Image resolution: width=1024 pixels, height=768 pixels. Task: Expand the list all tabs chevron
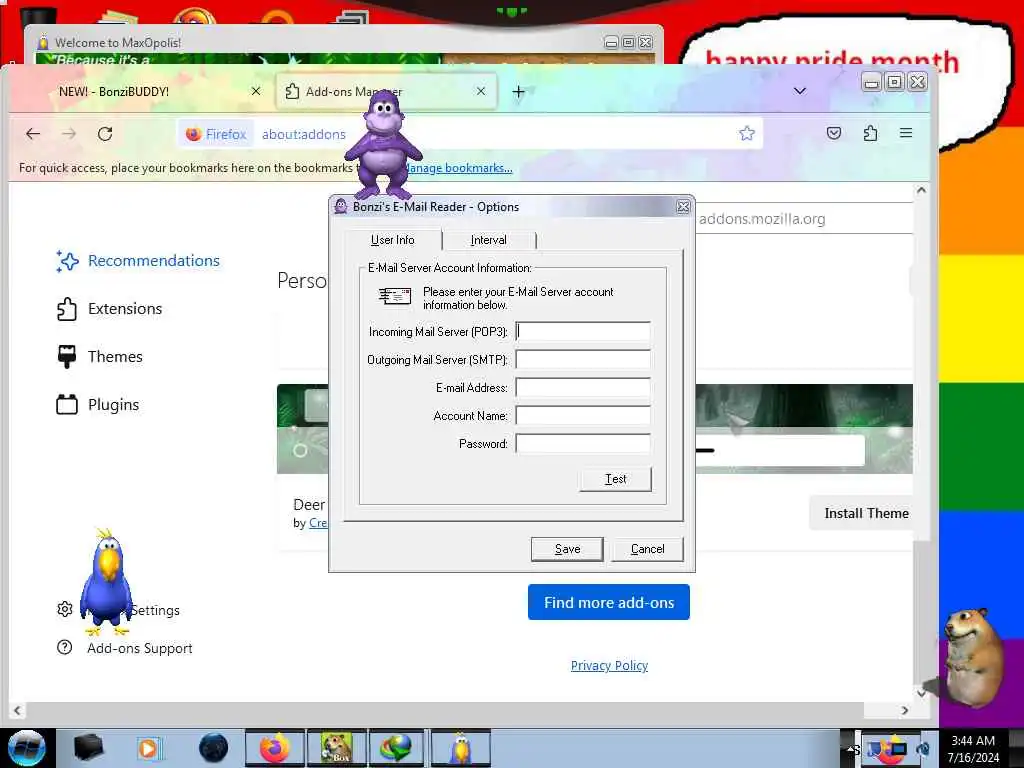pyautogui.click(x=800, y=91)
